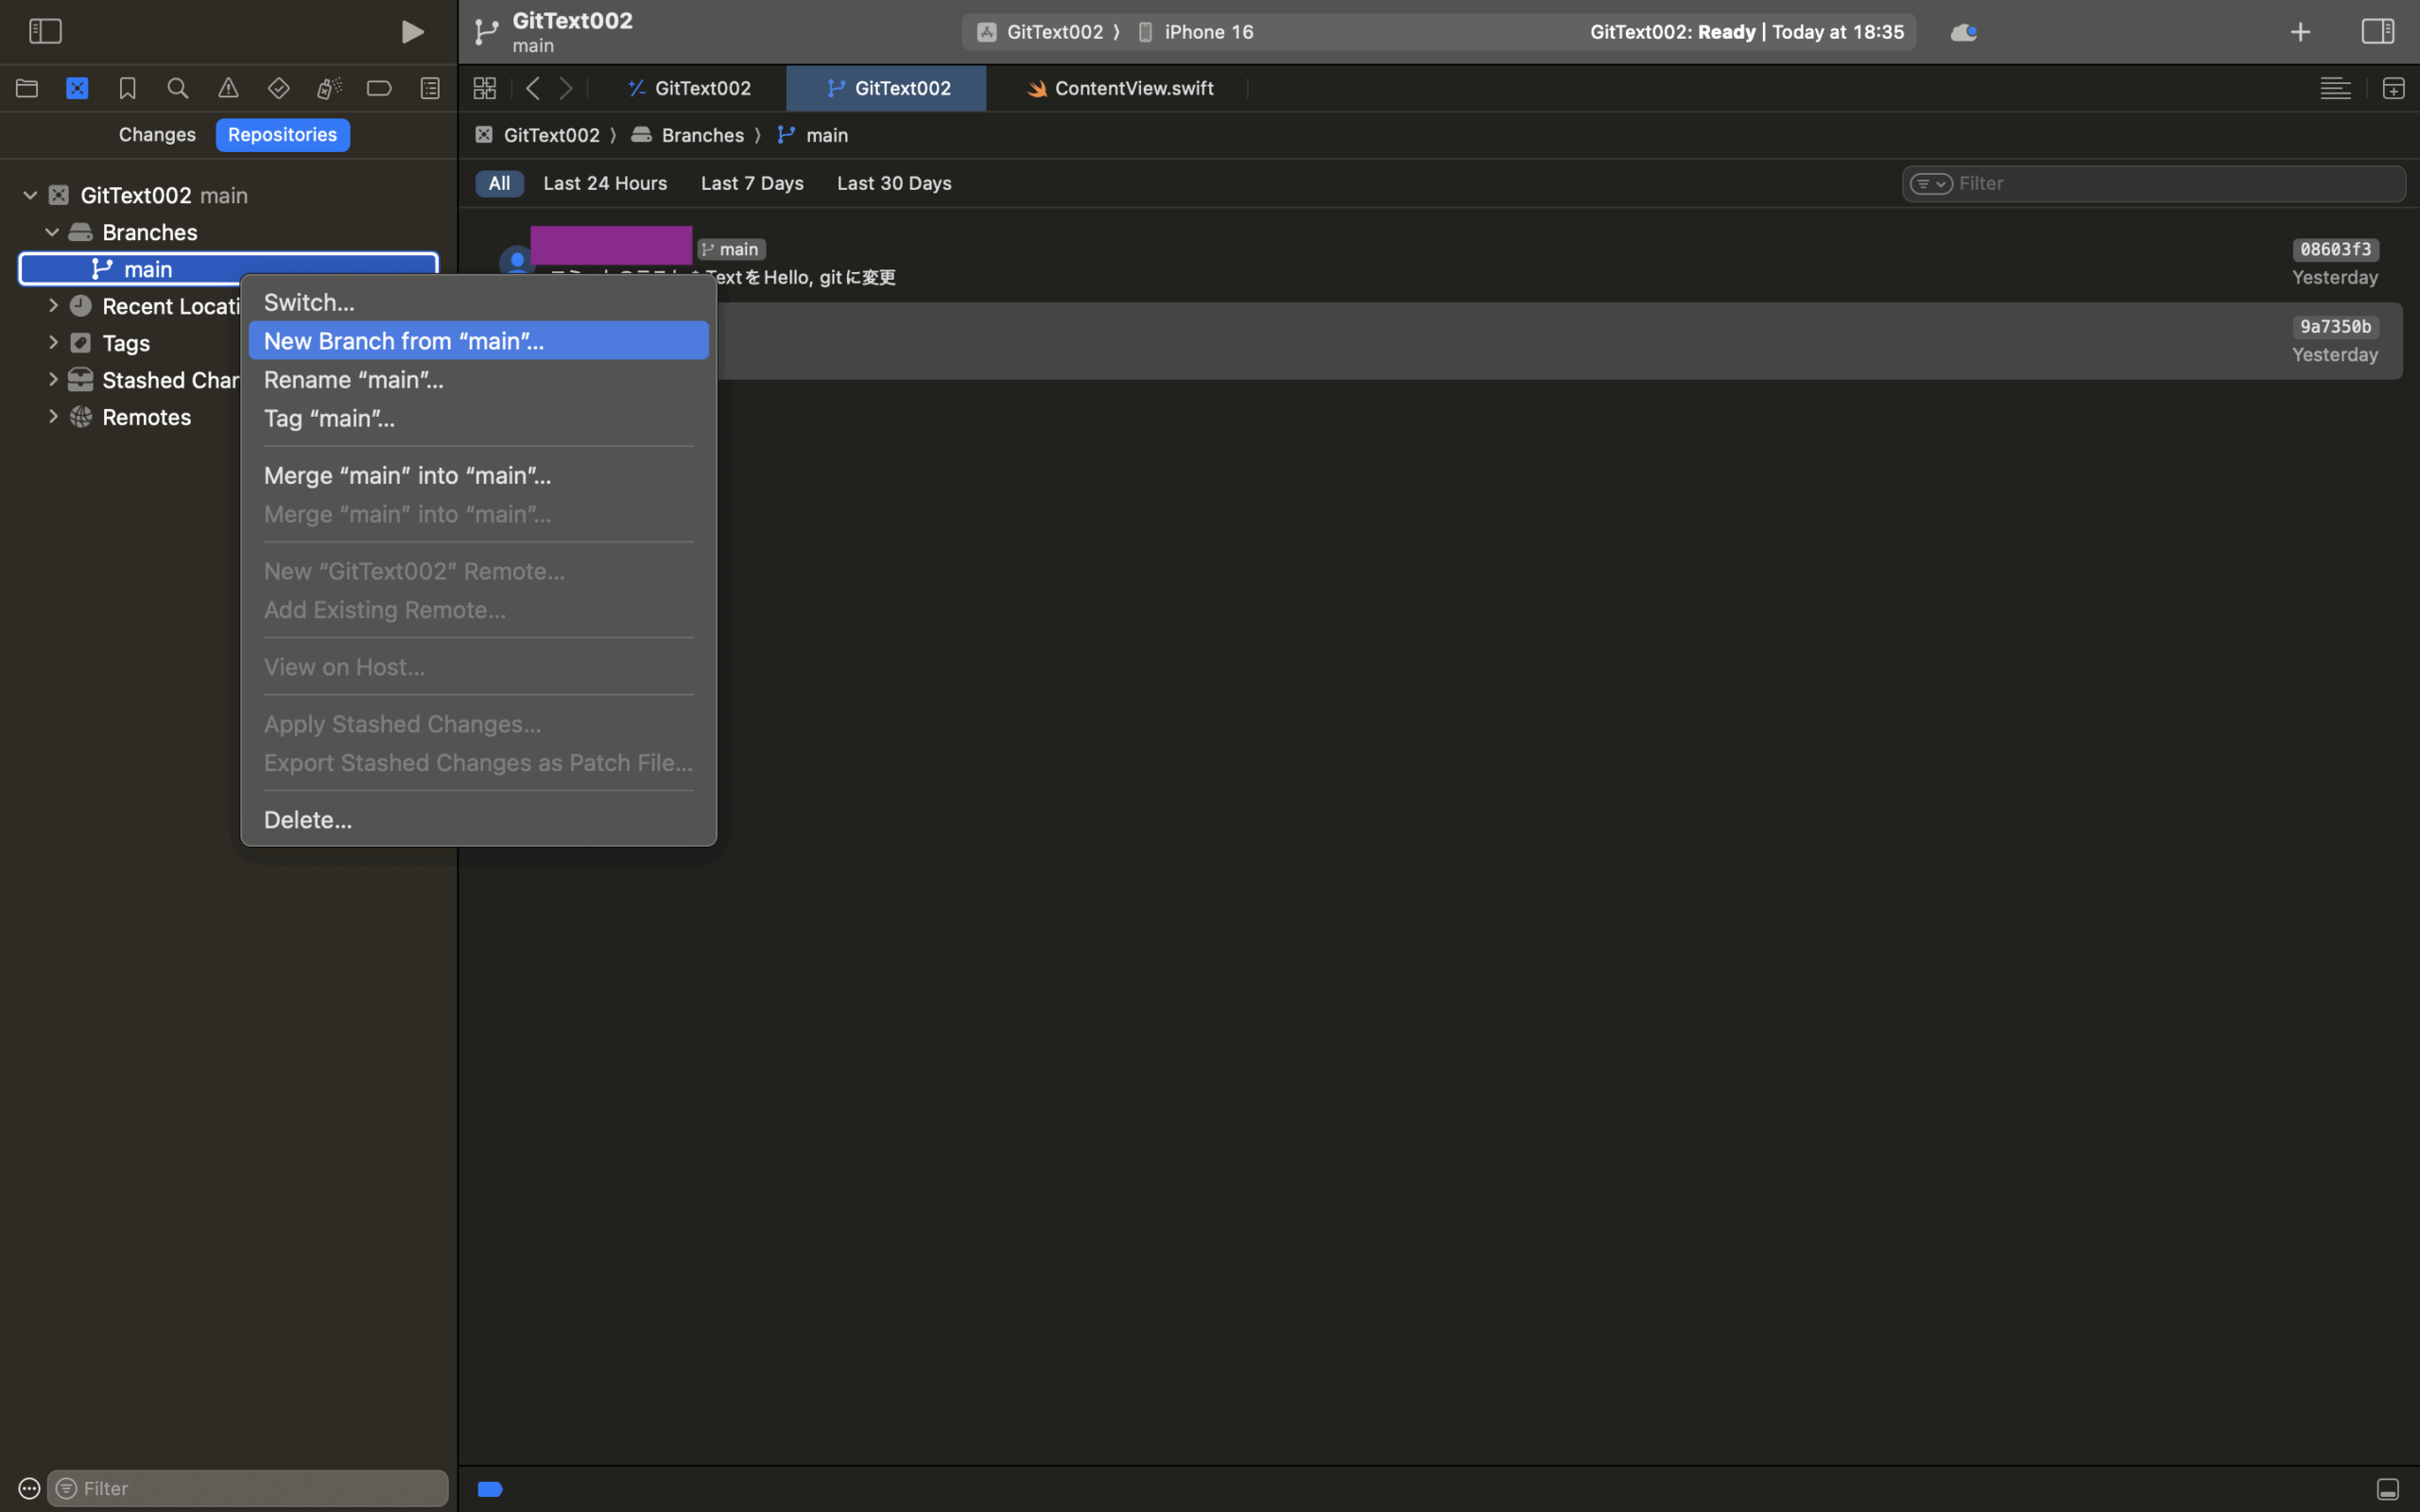The width and height of the screenshot is (2420, 1512).
Task: Filter commits to Last 30 Days
Action: tap(894, 183)
